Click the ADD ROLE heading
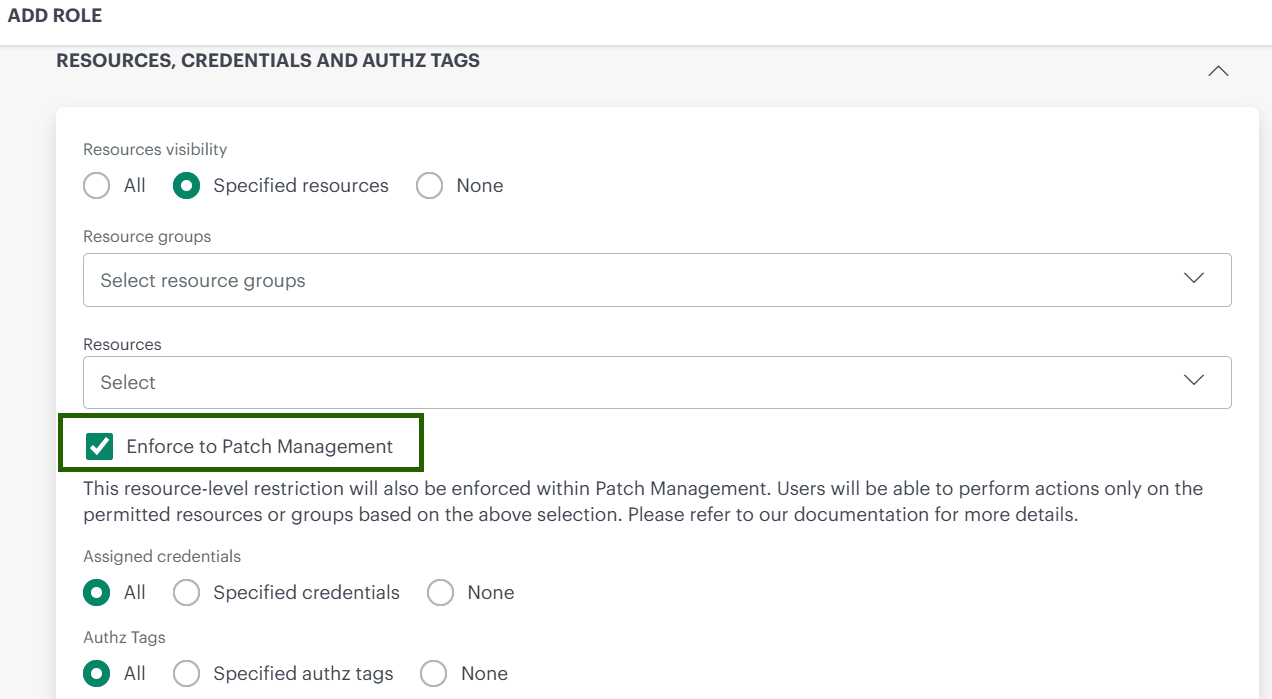Viewport: 1272px width, 699px height. pos(55,15)
